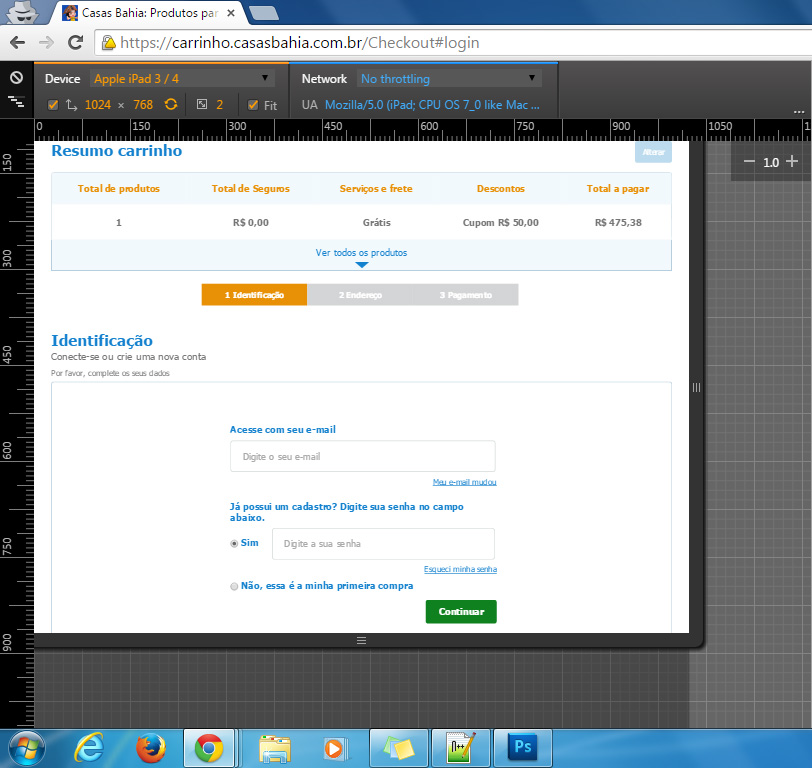Click the browser back arrow
Screen dimensions: 812x768
click(x=18, y=42)
